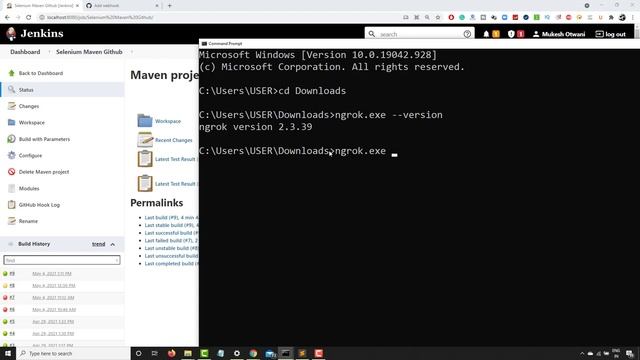
Task: Click the Configure gear icon
Action: pyautogui.click(x=11, y=156)
